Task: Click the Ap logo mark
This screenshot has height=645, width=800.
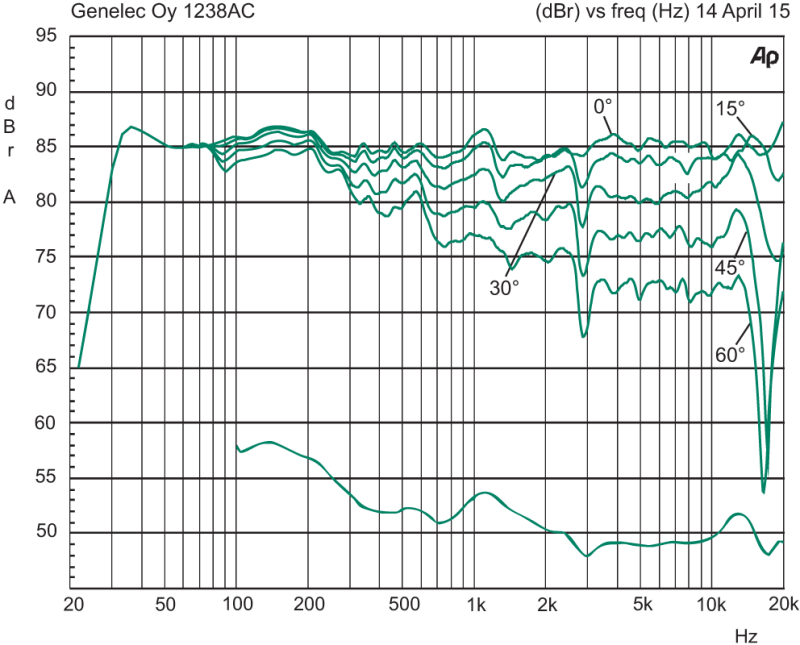Action: pos(764,58)
